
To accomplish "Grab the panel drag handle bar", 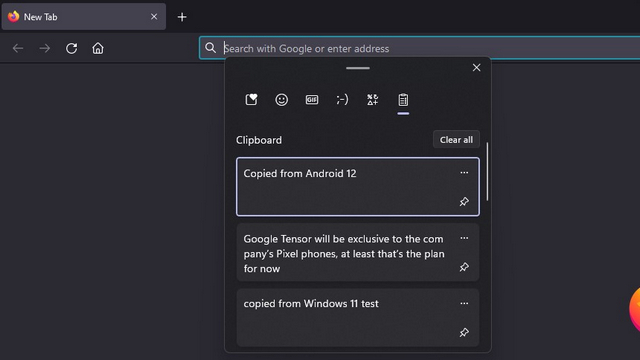I will (x=358, y=68).
